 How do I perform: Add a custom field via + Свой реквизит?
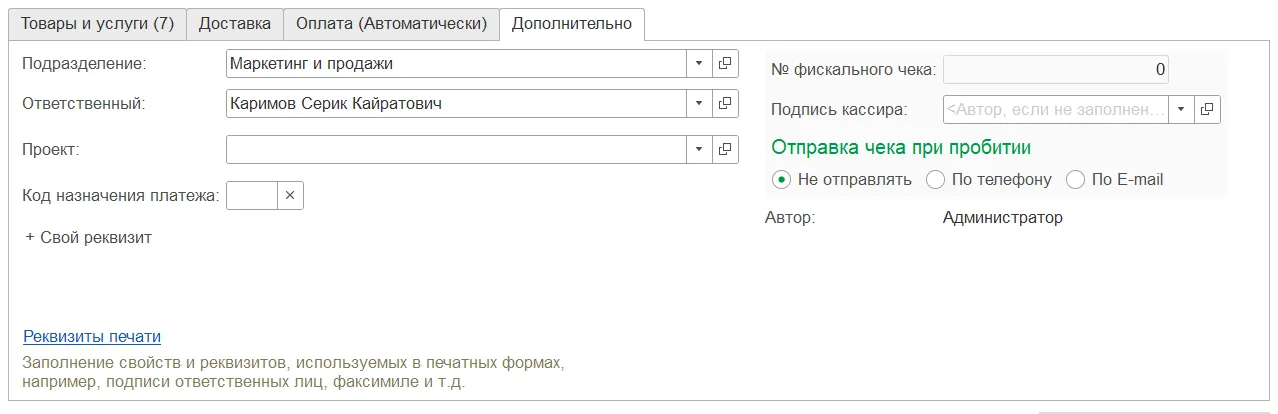pyautogui.click(x=88, y=237)
